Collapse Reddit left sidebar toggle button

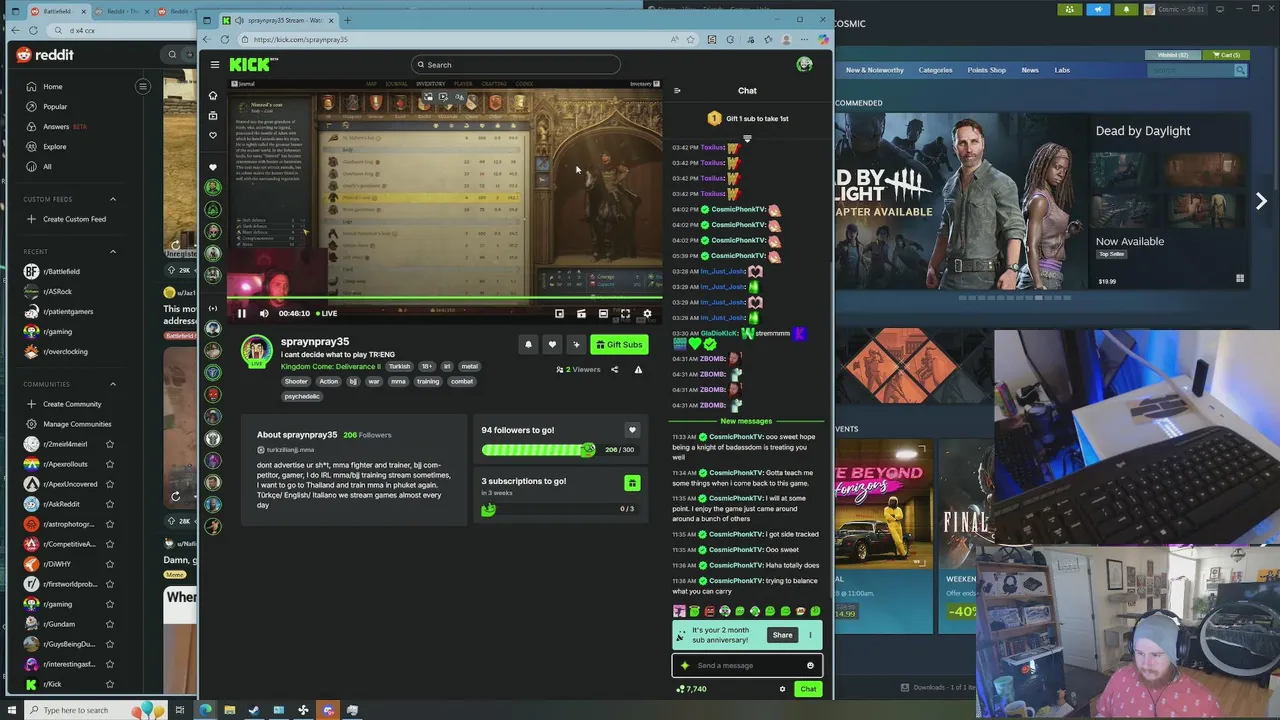click(x=143, y=86)
